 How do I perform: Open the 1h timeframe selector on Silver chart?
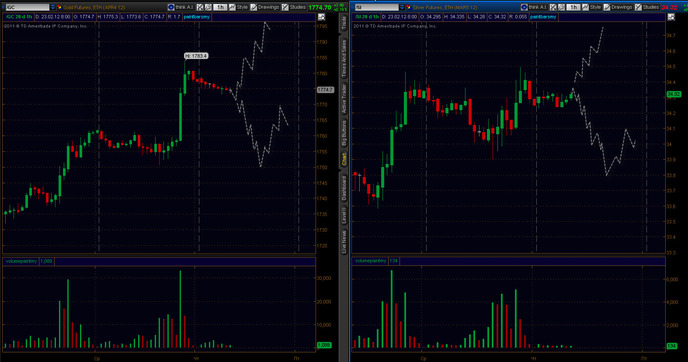click(573, 7)
